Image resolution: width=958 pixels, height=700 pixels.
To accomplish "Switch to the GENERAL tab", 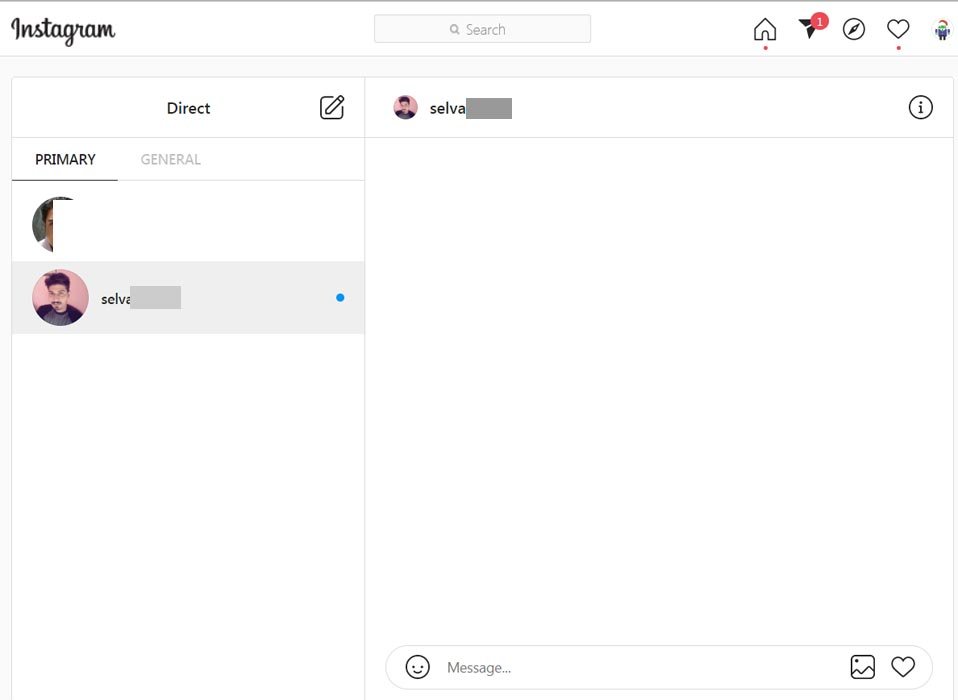I will (x=170, y=159).
